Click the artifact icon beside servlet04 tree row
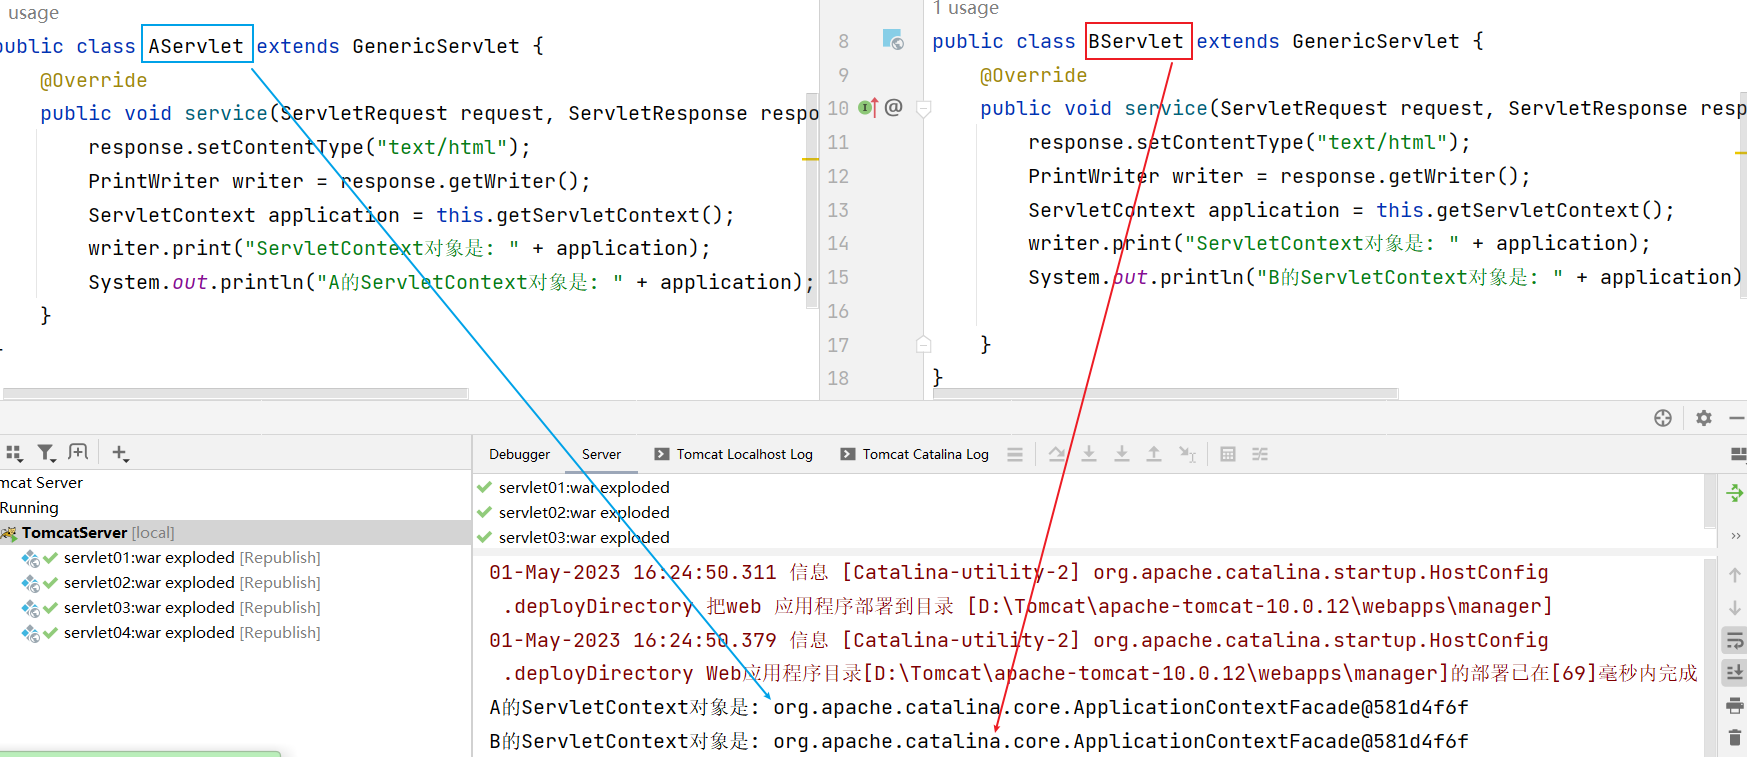1747x757 pixels. 31,633
